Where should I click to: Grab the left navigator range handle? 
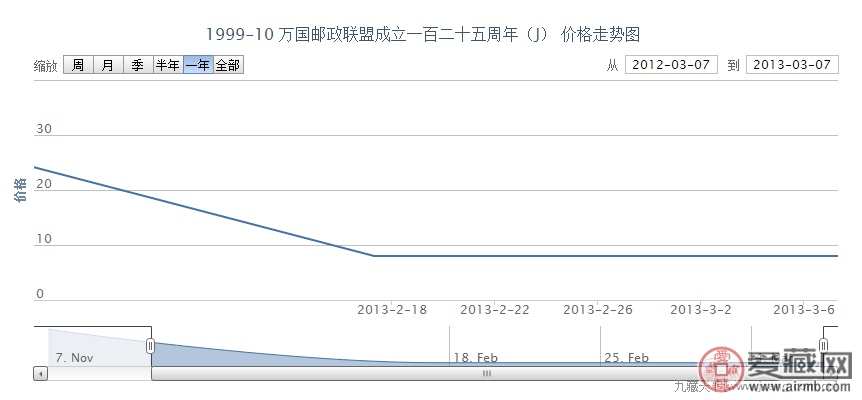click(151, 346)
